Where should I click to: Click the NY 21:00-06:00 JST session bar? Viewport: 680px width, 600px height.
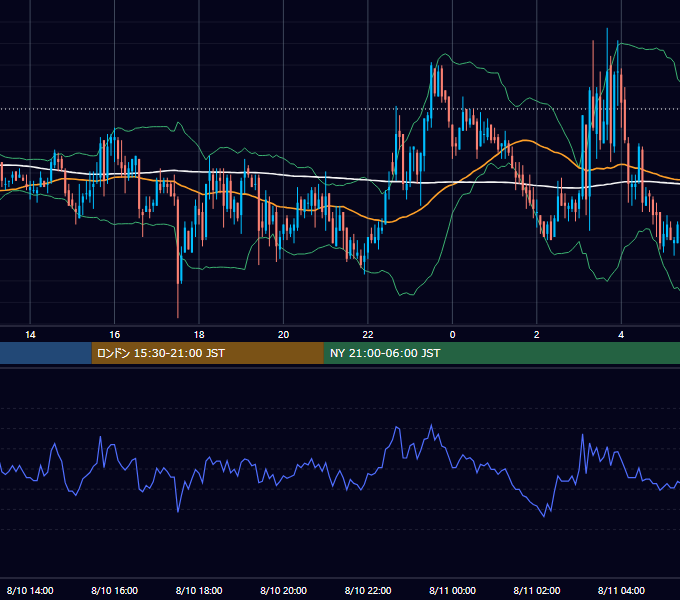click(x=502, y=353)
